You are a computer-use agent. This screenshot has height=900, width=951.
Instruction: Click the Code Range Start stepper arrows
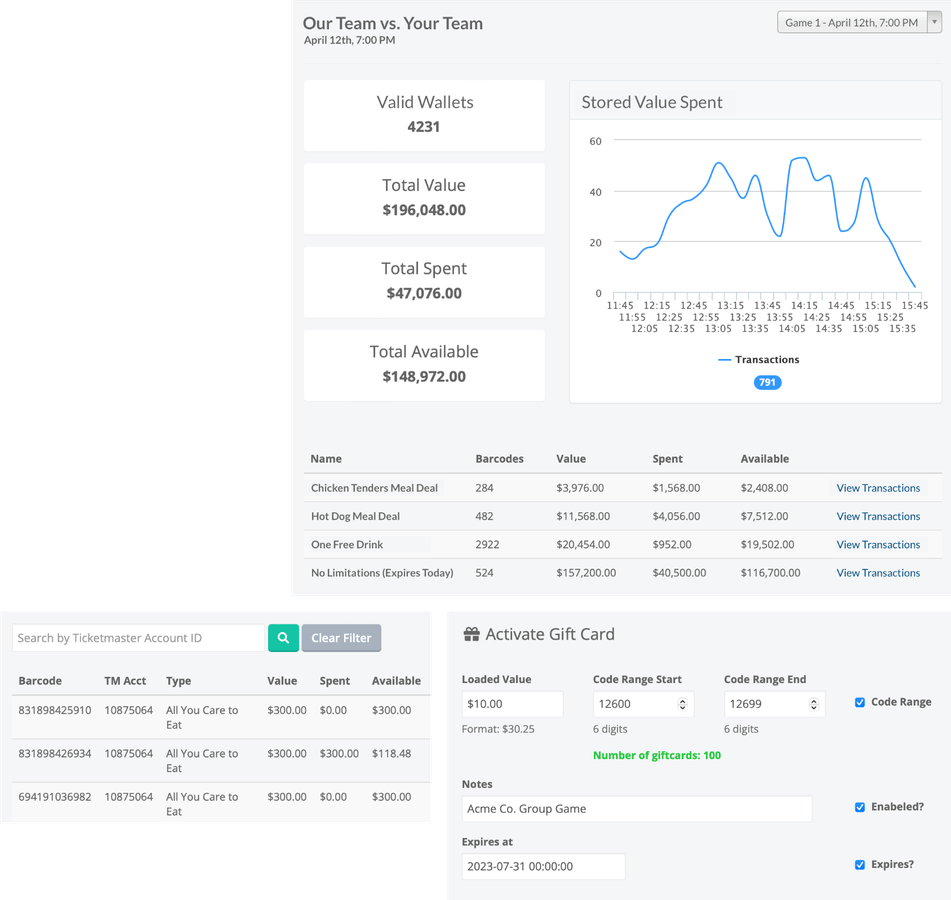point(682,704)
